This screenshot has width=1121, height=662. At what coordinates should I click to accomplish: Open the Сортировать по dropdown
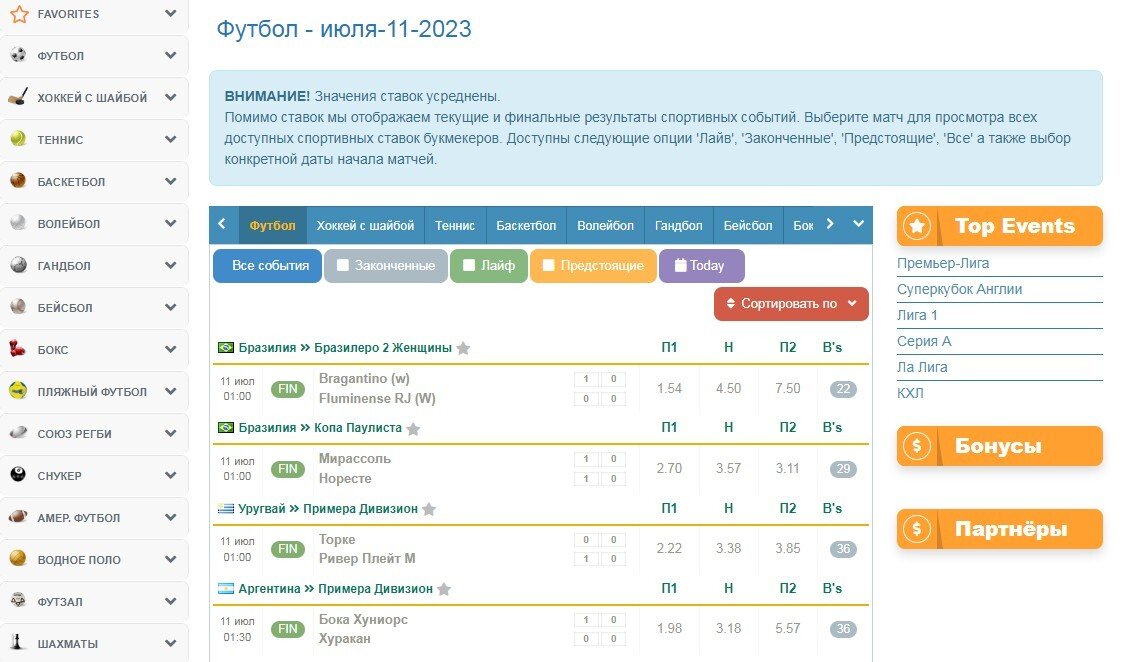tap(791, 304)
